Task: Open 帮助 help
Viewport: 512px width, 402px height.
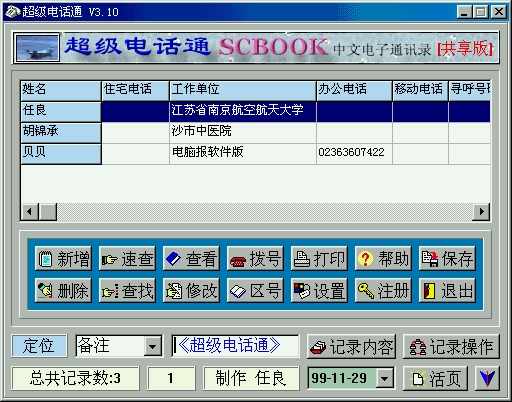Action: [383, 258]
